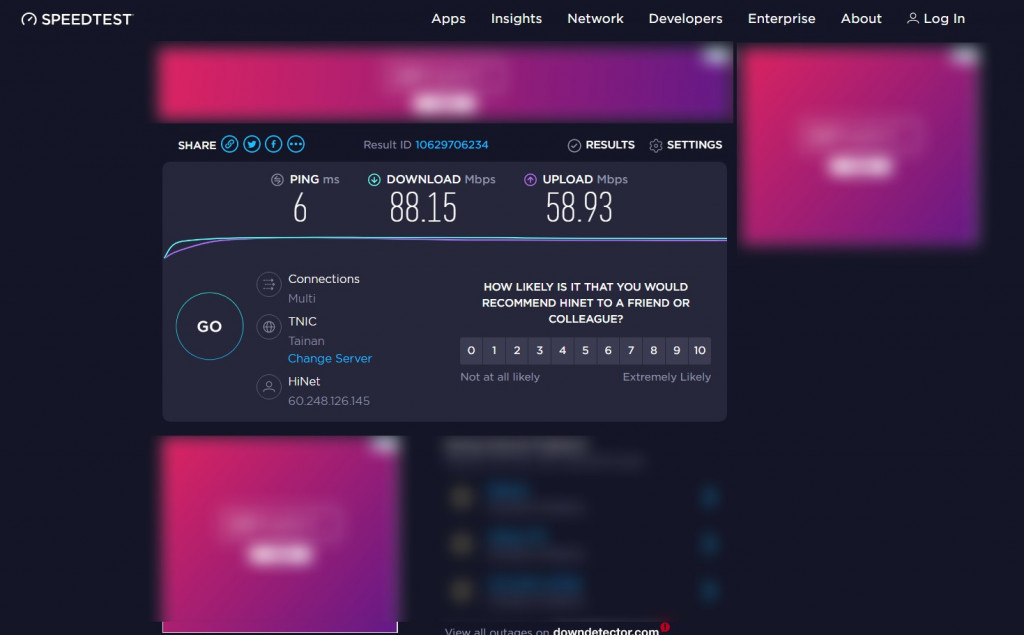Click the TNIC server globe icon
Image resolution: width=1024 pixels, height=635 pixels.
pyautogui.click(x=268, y=327)
